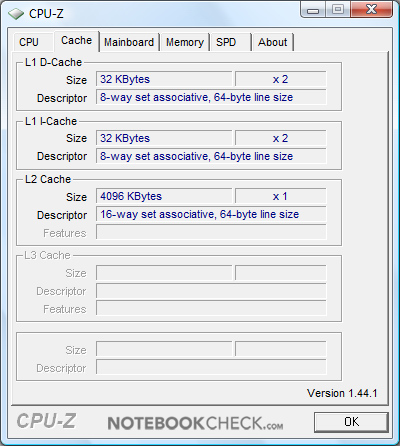
Task: Click the empty L3 Cache size field
Action: click(164, 273)
